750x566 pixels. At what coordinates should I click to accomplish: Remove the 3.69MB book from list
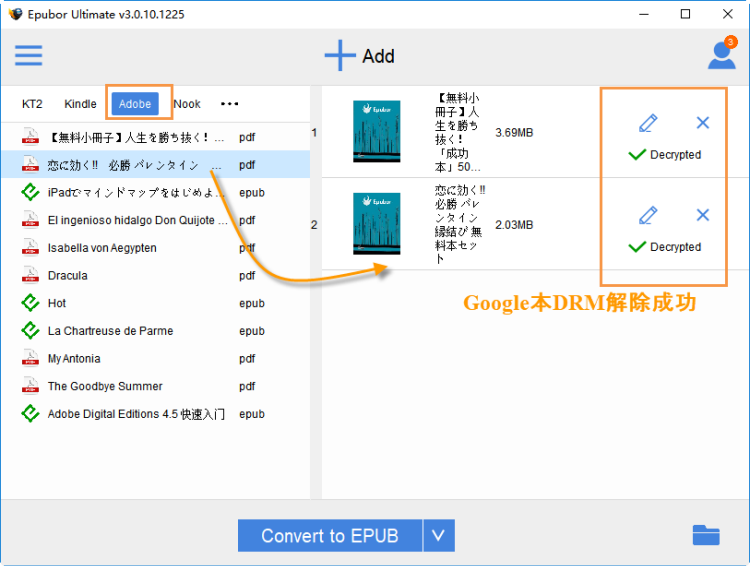(x=703, y=123)
